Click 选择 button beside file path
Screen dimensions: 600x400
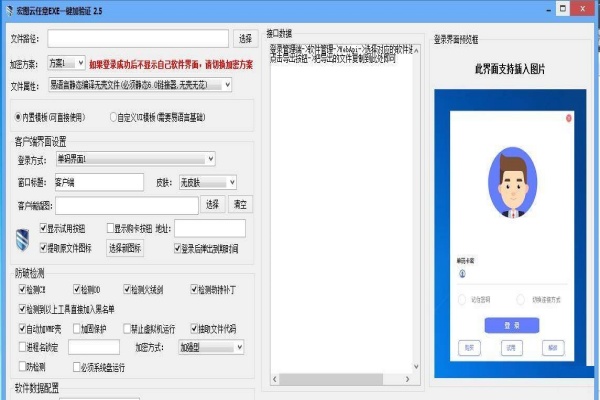tap(246, 39)
